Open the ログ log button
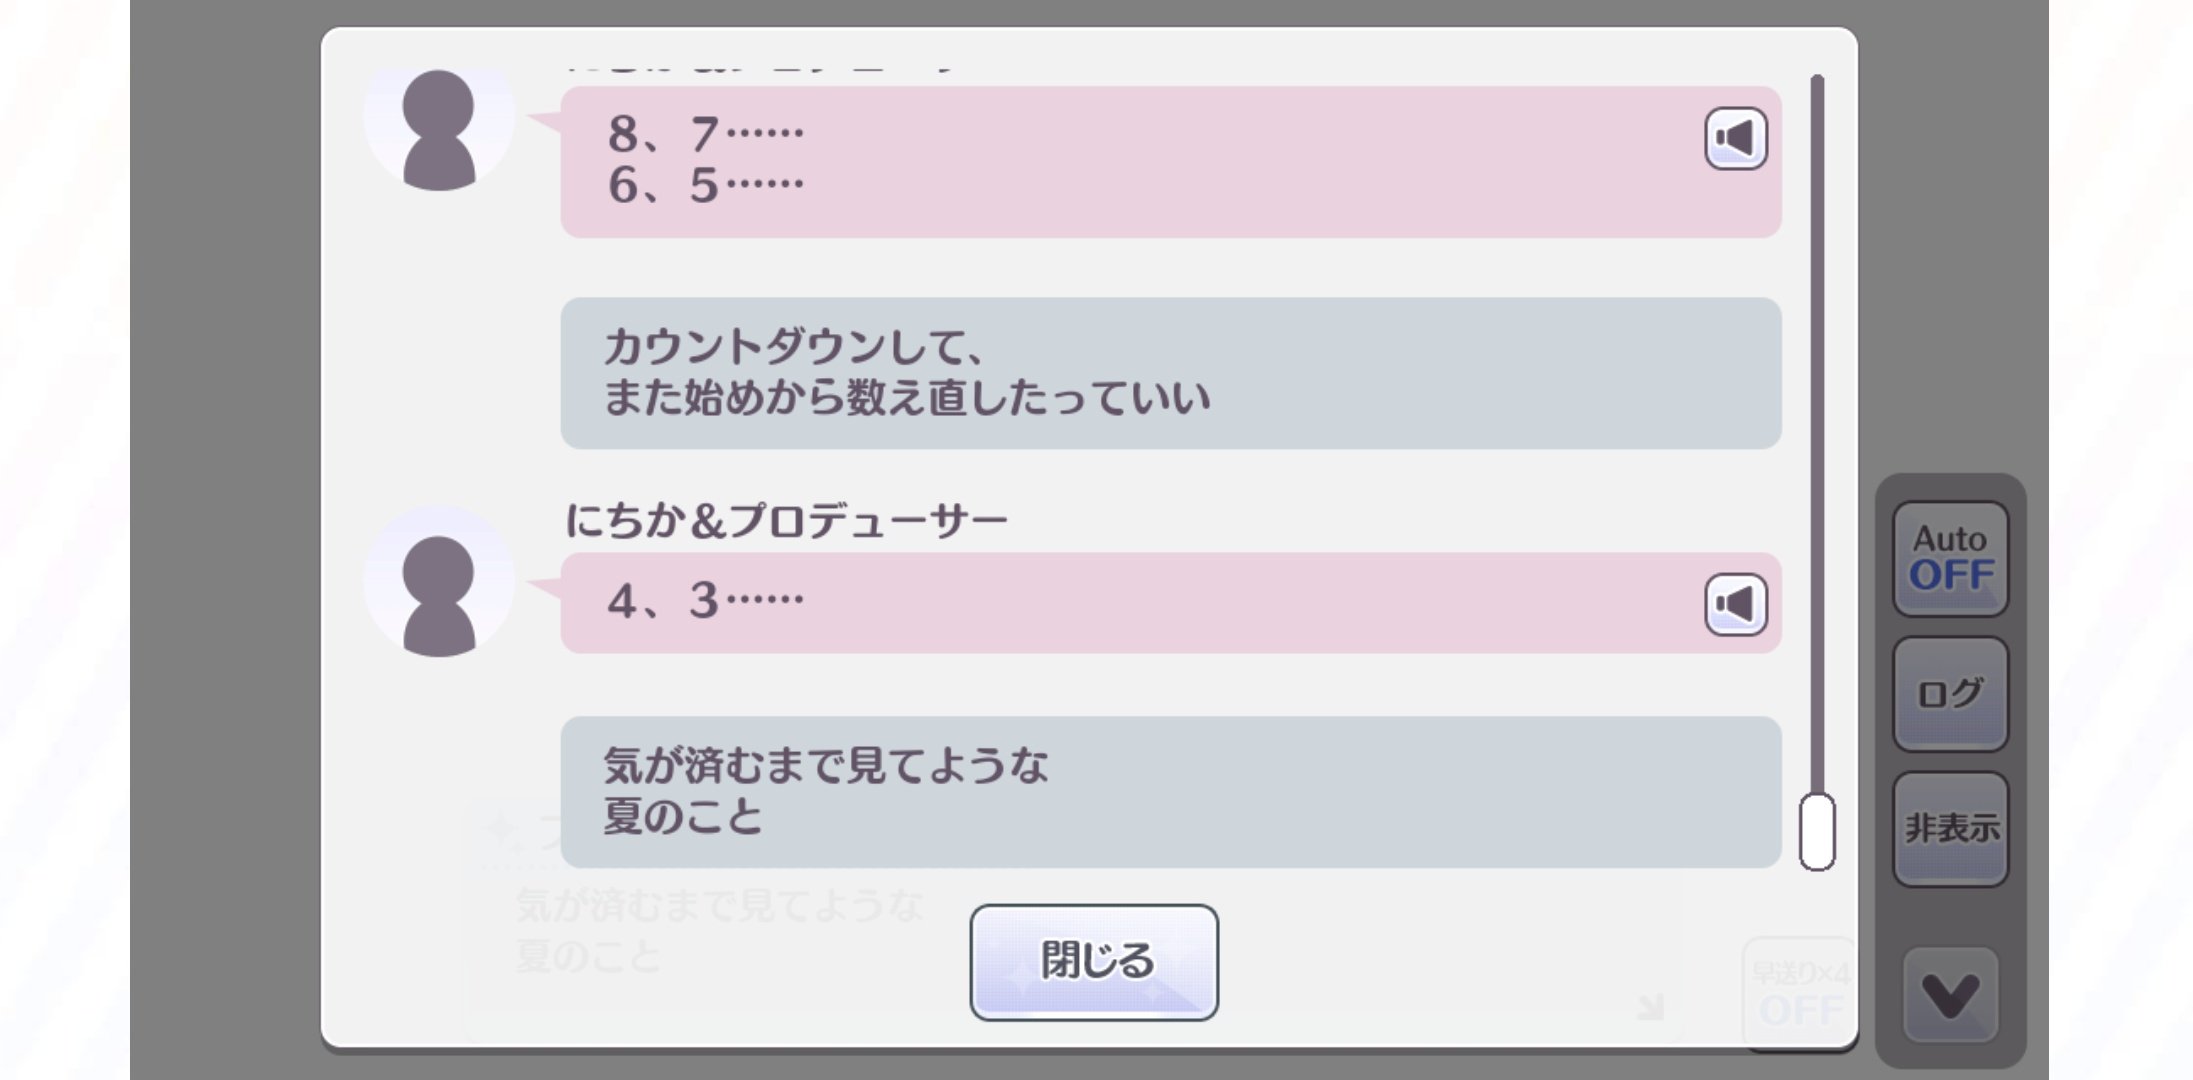 pyautogui.click(x=1950, y=693)
